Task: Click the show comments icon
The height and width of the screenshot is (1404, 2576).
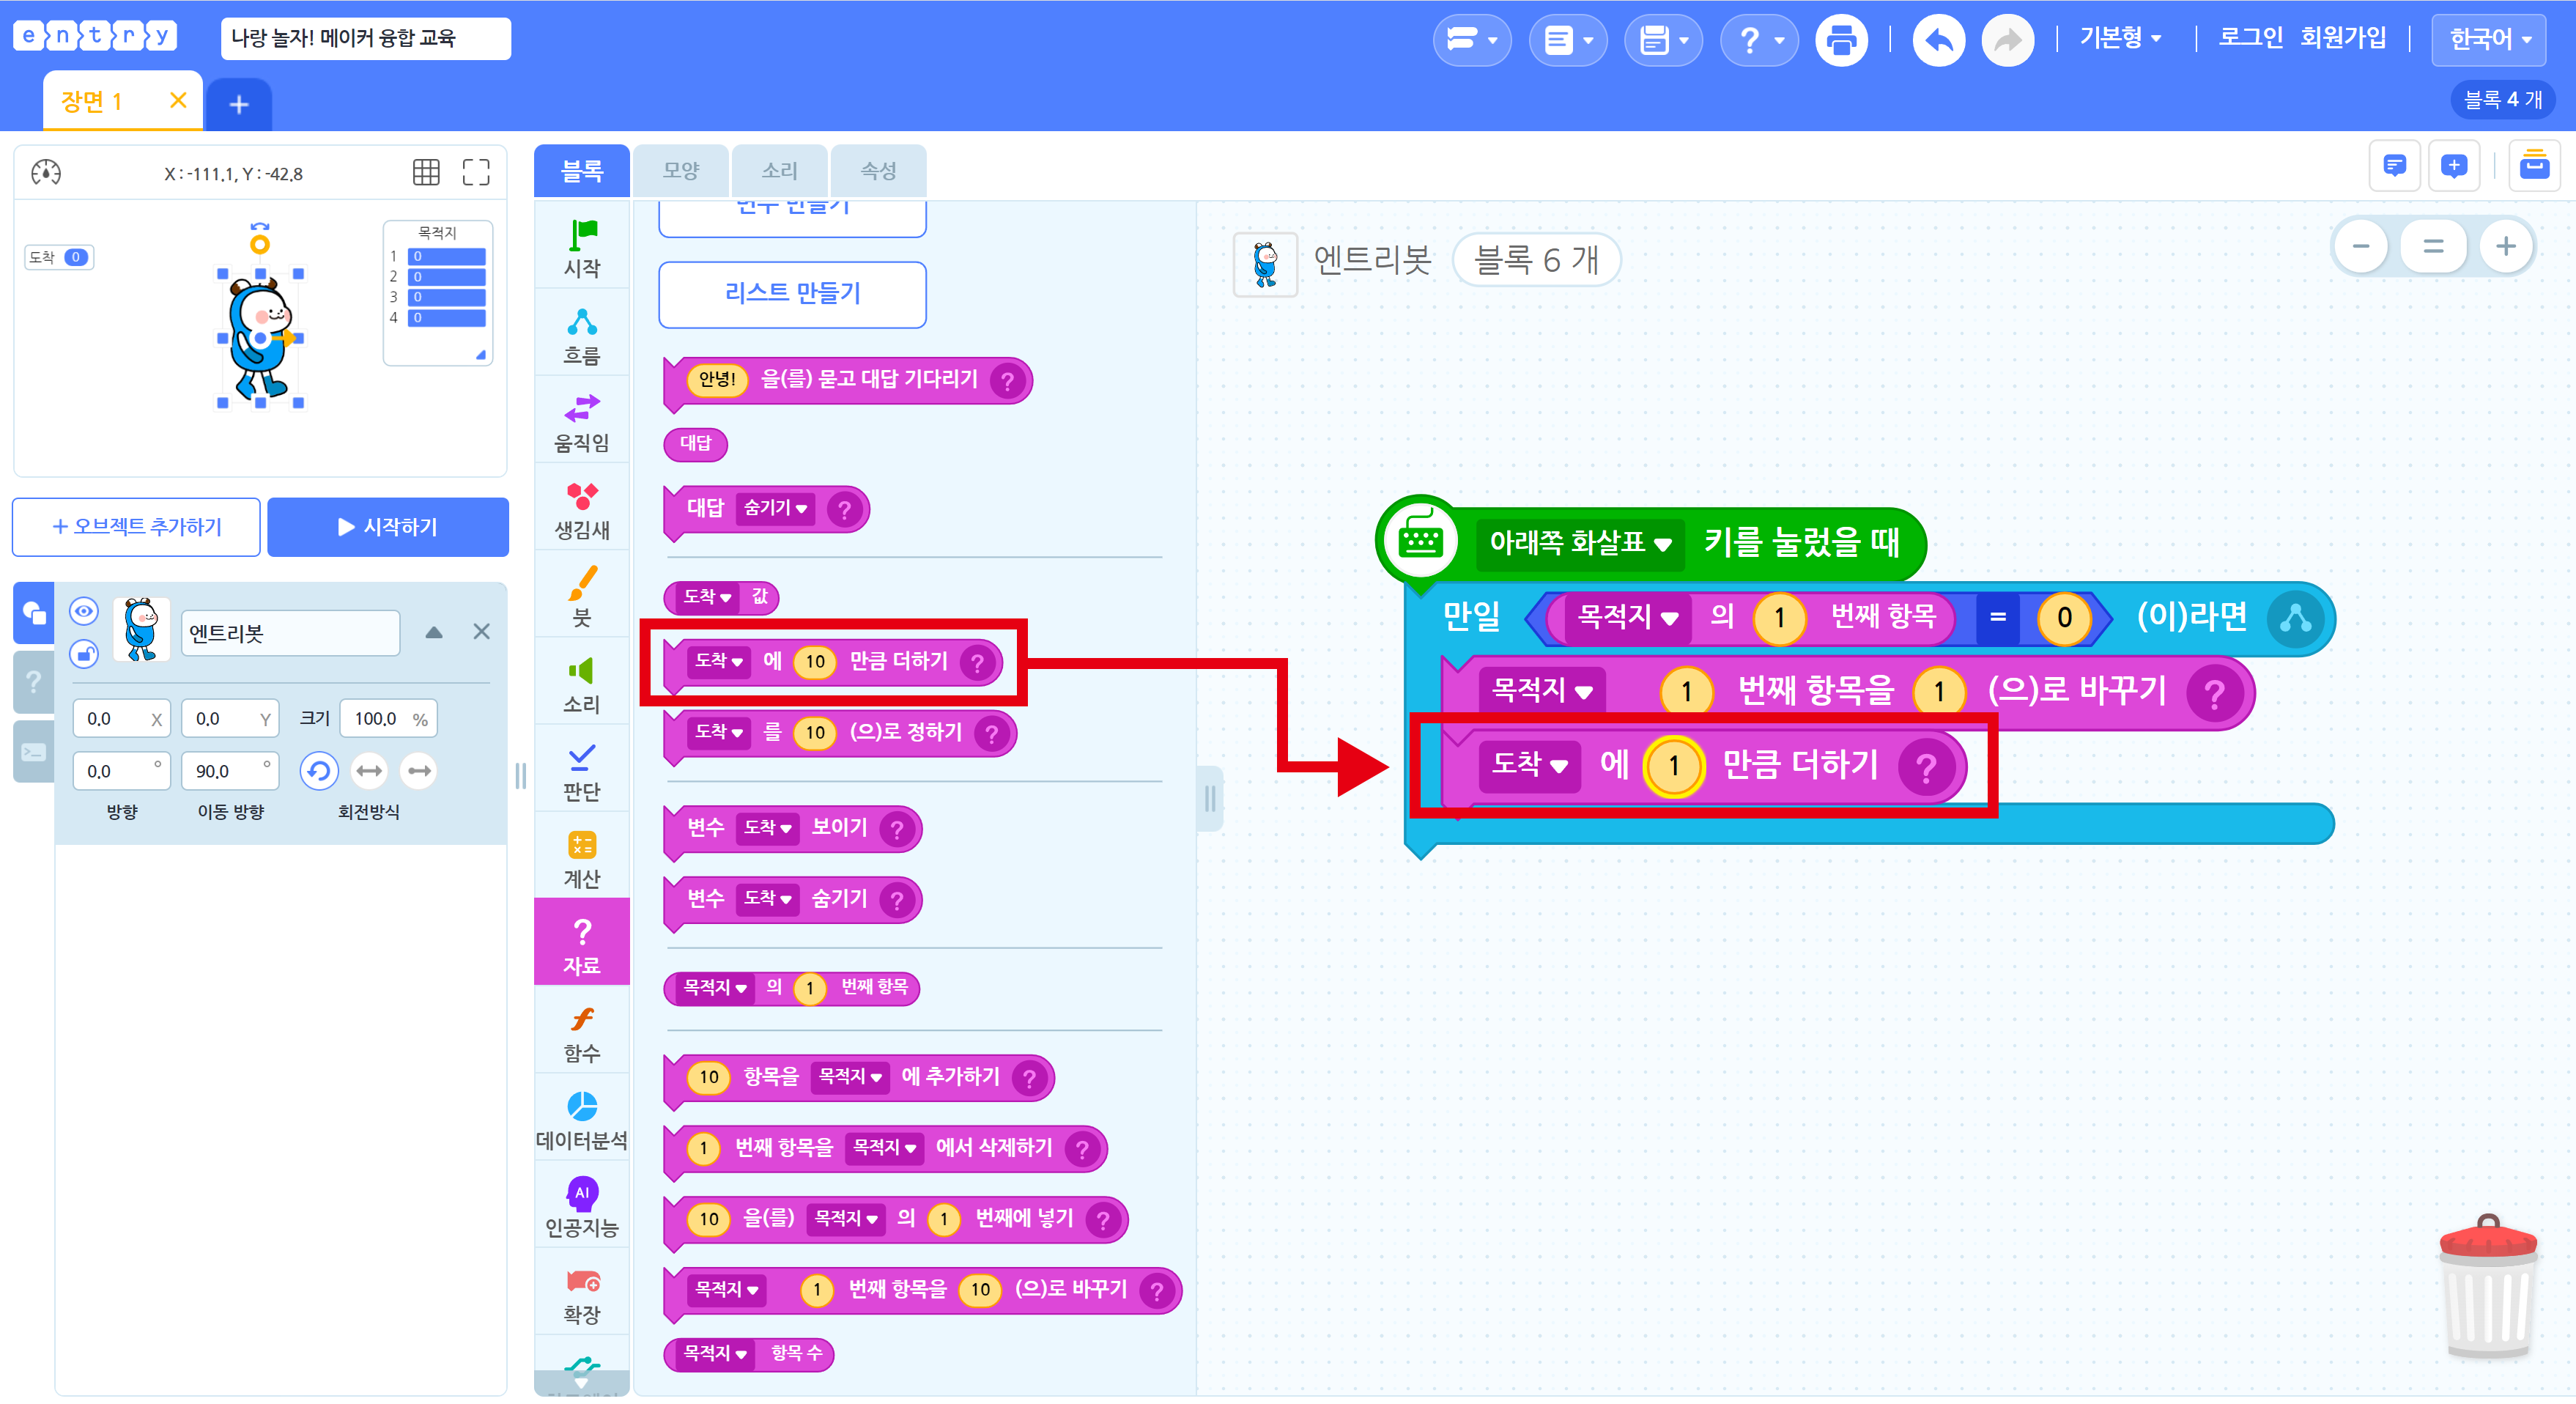Action: [x=2394, y=165]
